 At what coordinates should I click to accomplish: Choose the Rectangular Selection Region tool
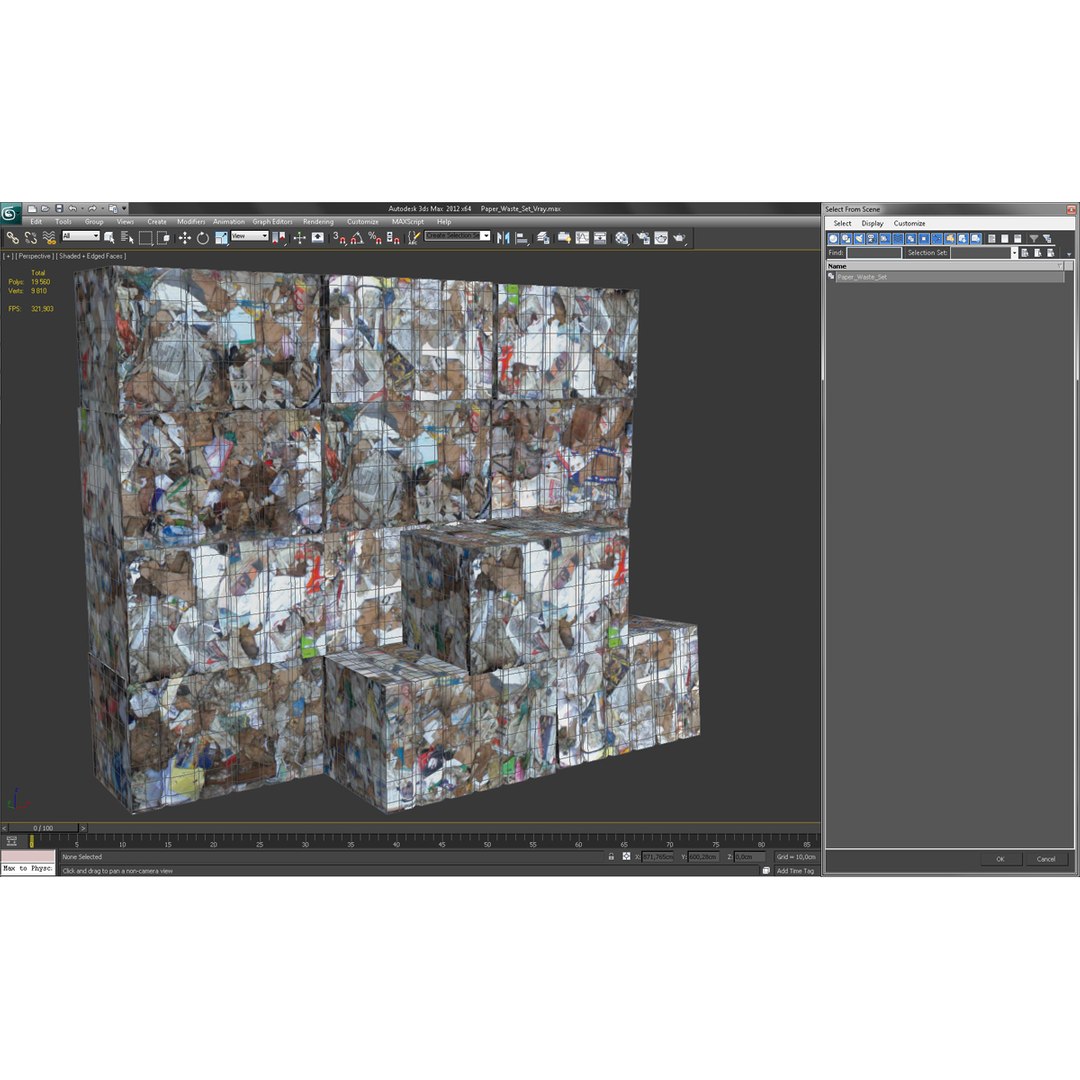(145, 238)
